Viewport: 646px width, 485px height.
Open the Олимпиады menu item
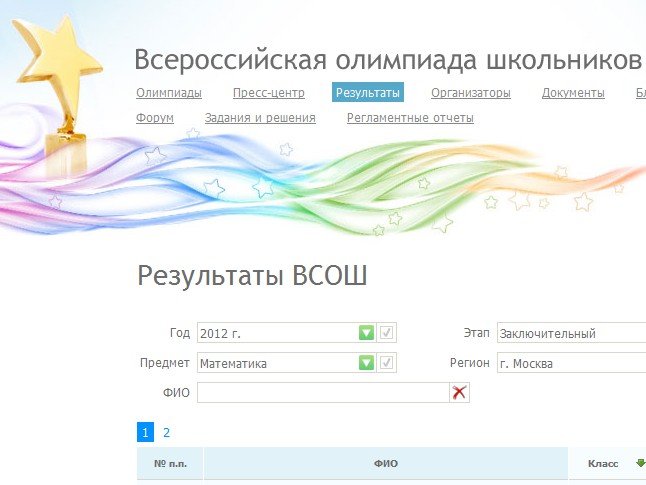click(x=169, y=93)
